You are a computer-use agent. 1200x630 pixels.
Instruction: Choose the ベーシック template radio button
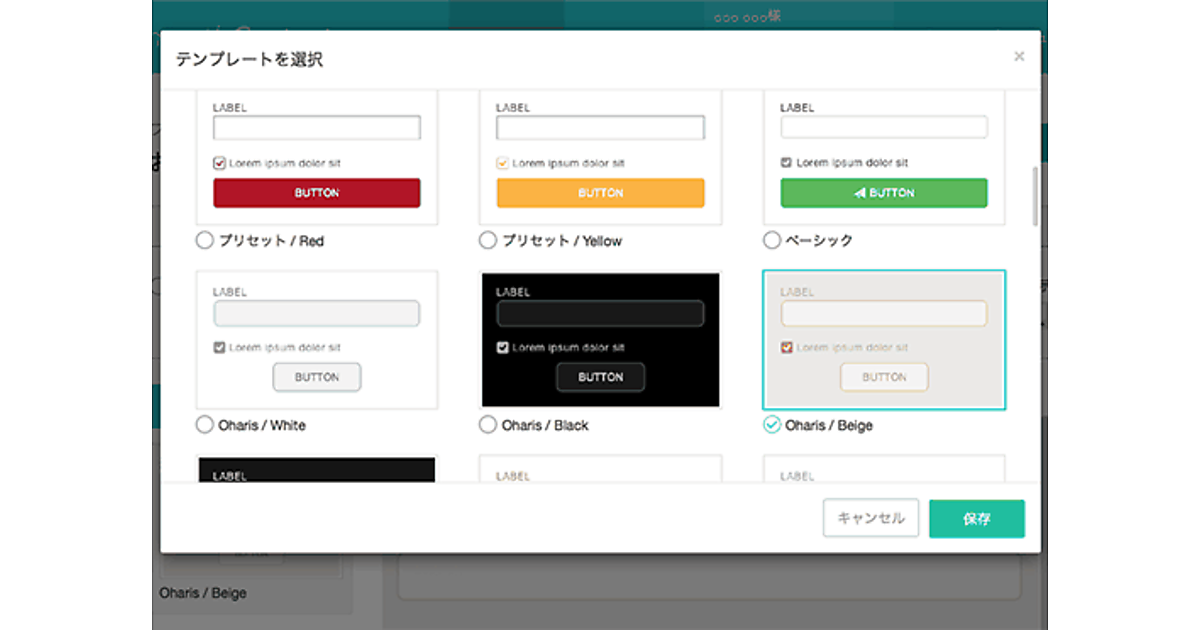tap(771, 240)
